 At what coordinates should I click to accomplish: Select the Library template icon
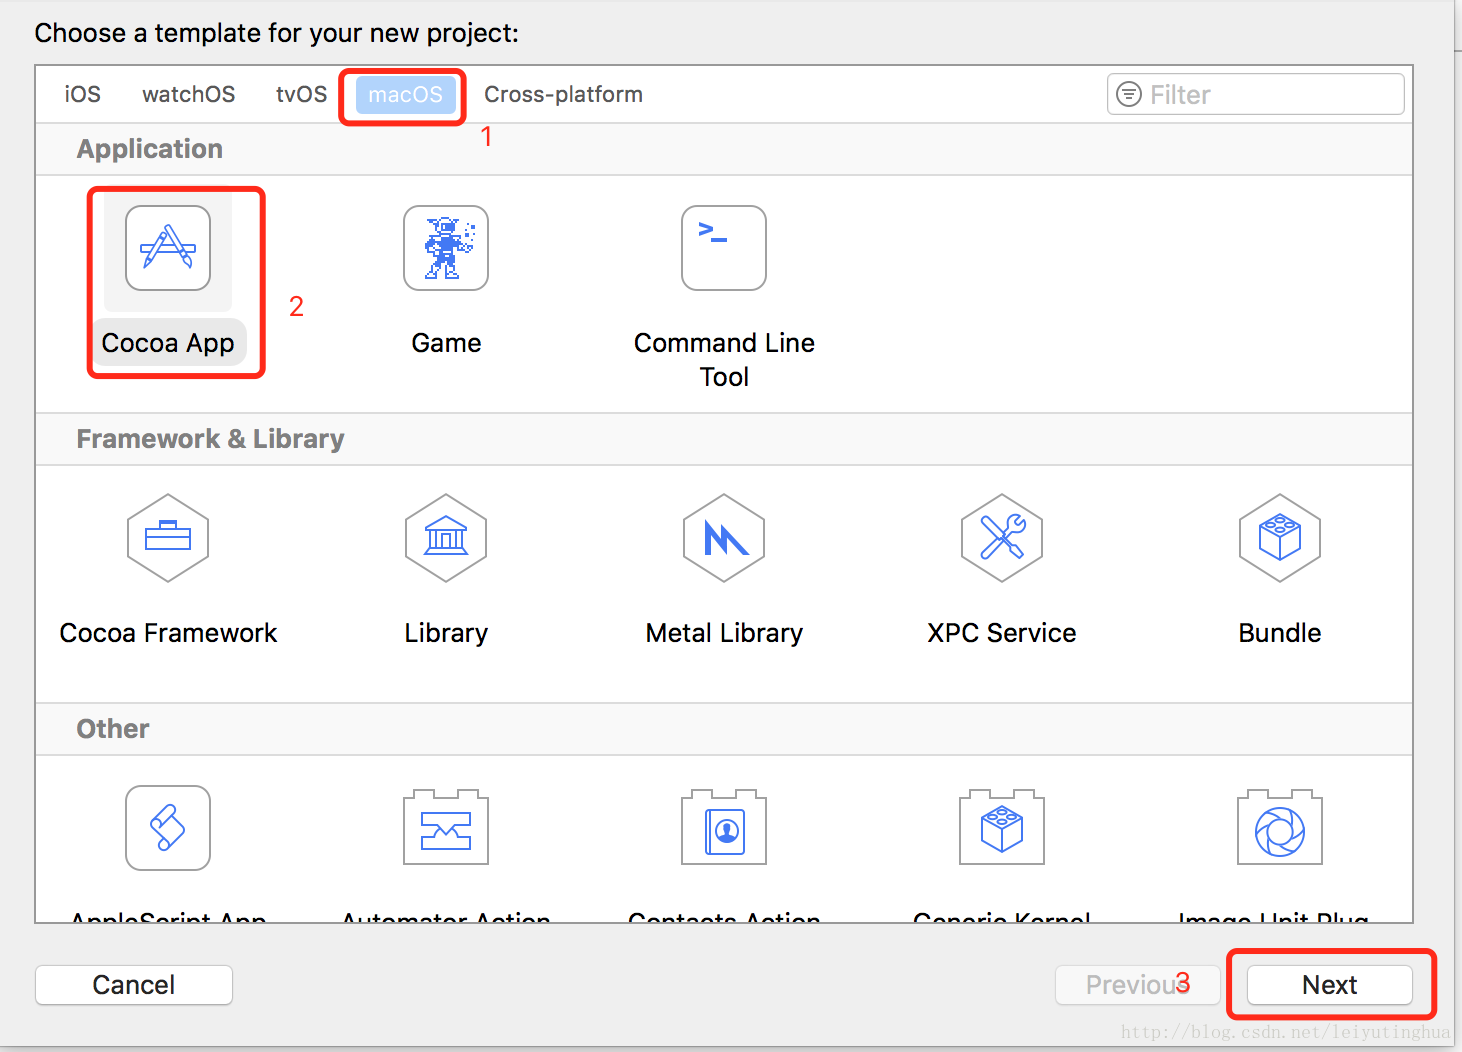click(x=446, y=538)
